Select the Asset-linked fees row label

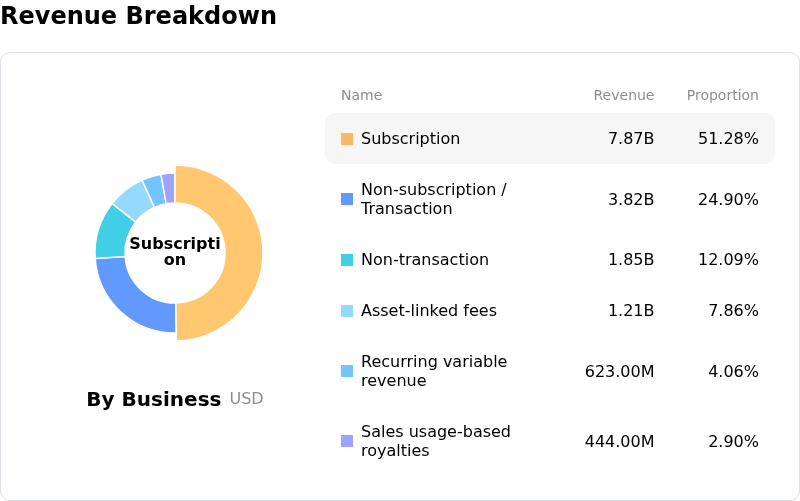pyautogui.click(x=428, y=311)
